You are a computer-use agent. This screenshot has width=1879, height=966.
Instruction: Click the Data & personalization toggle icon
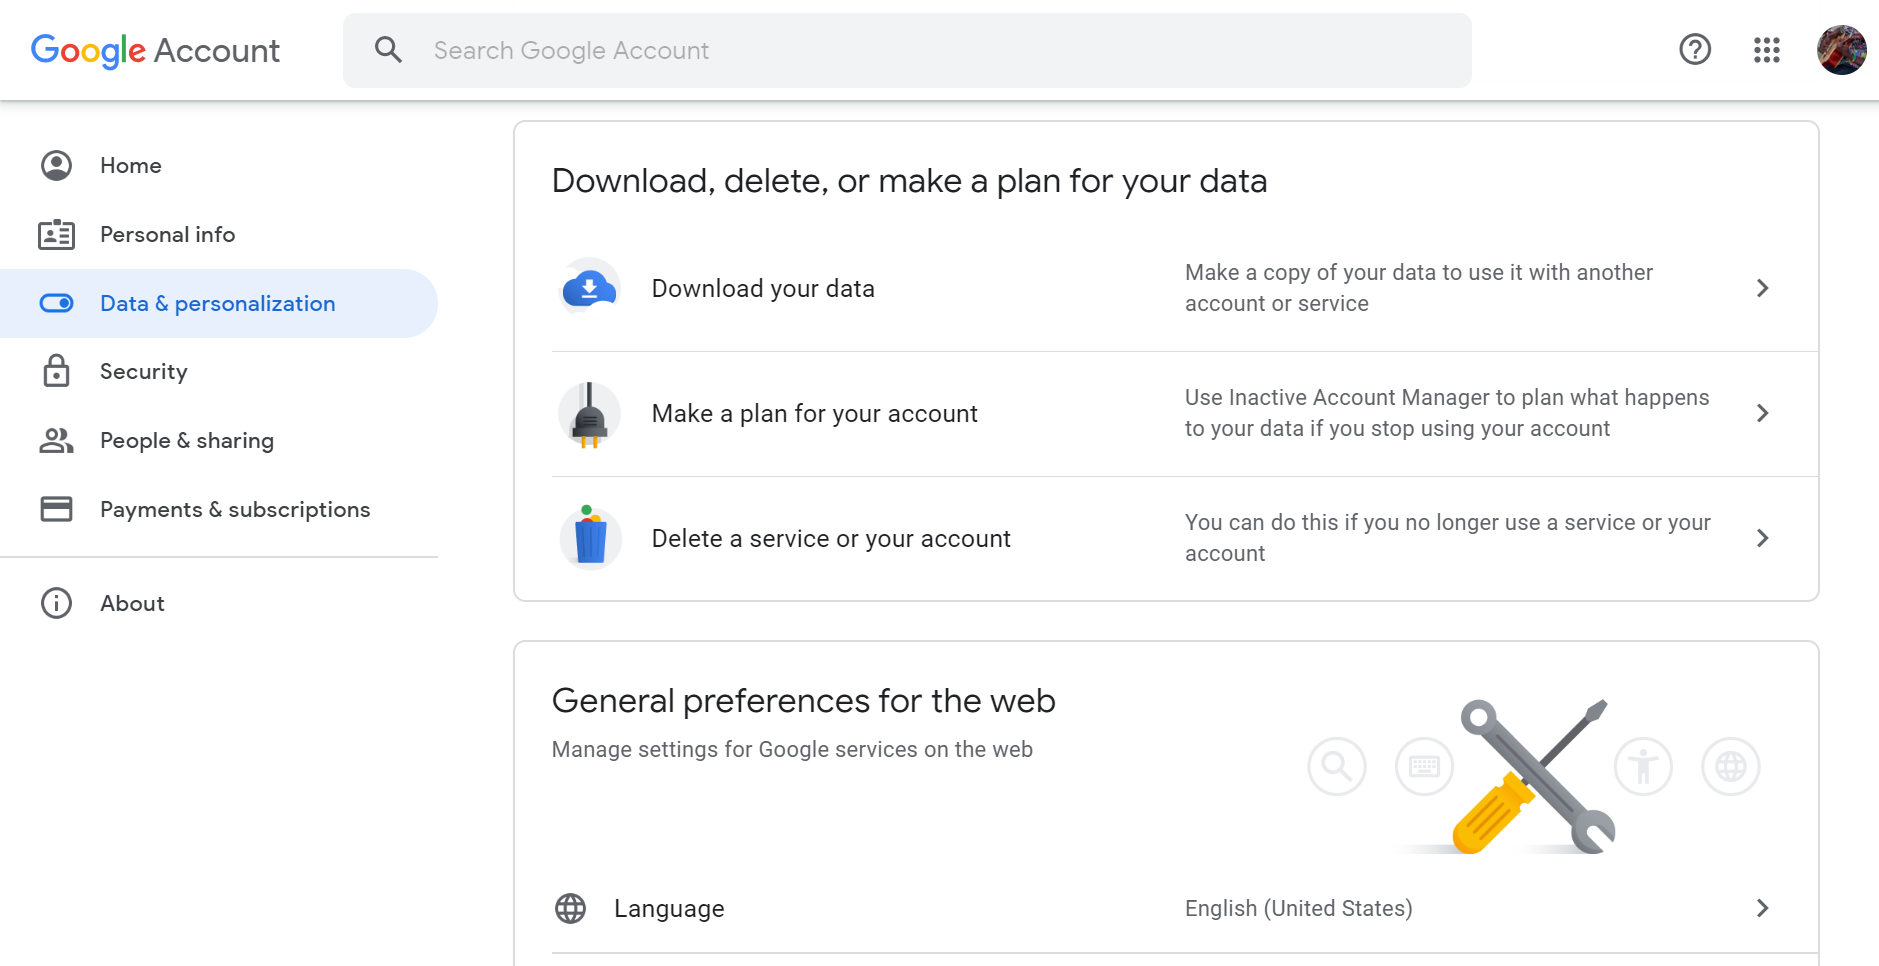(56, 303)
